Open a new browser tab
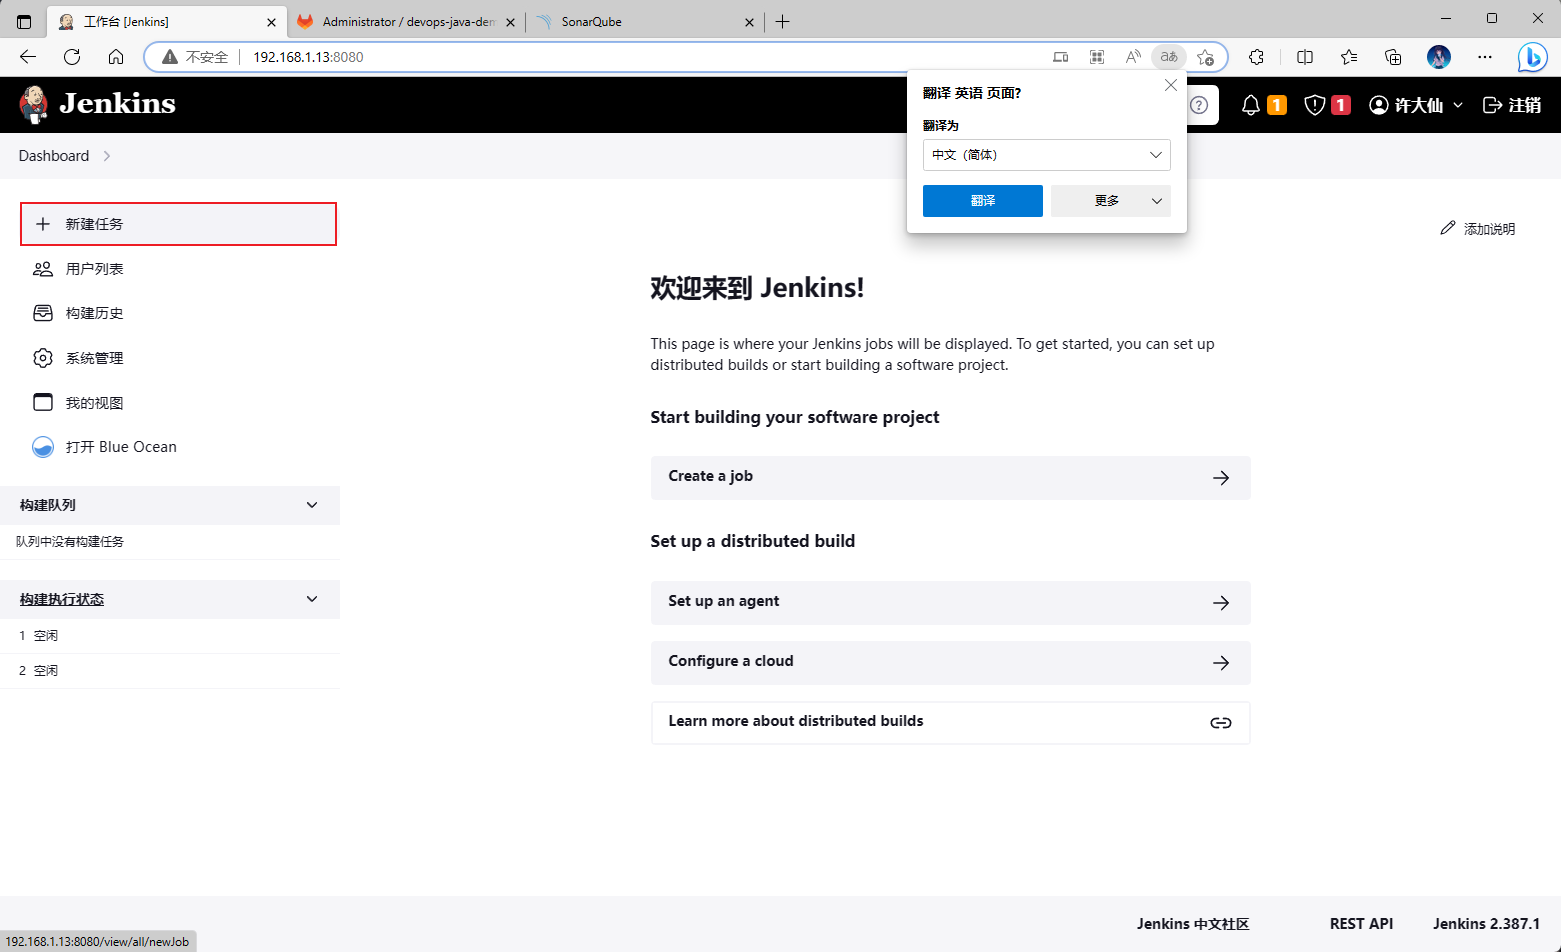The height and width of the screenshot is (952, 1561). tap(783, 22)
